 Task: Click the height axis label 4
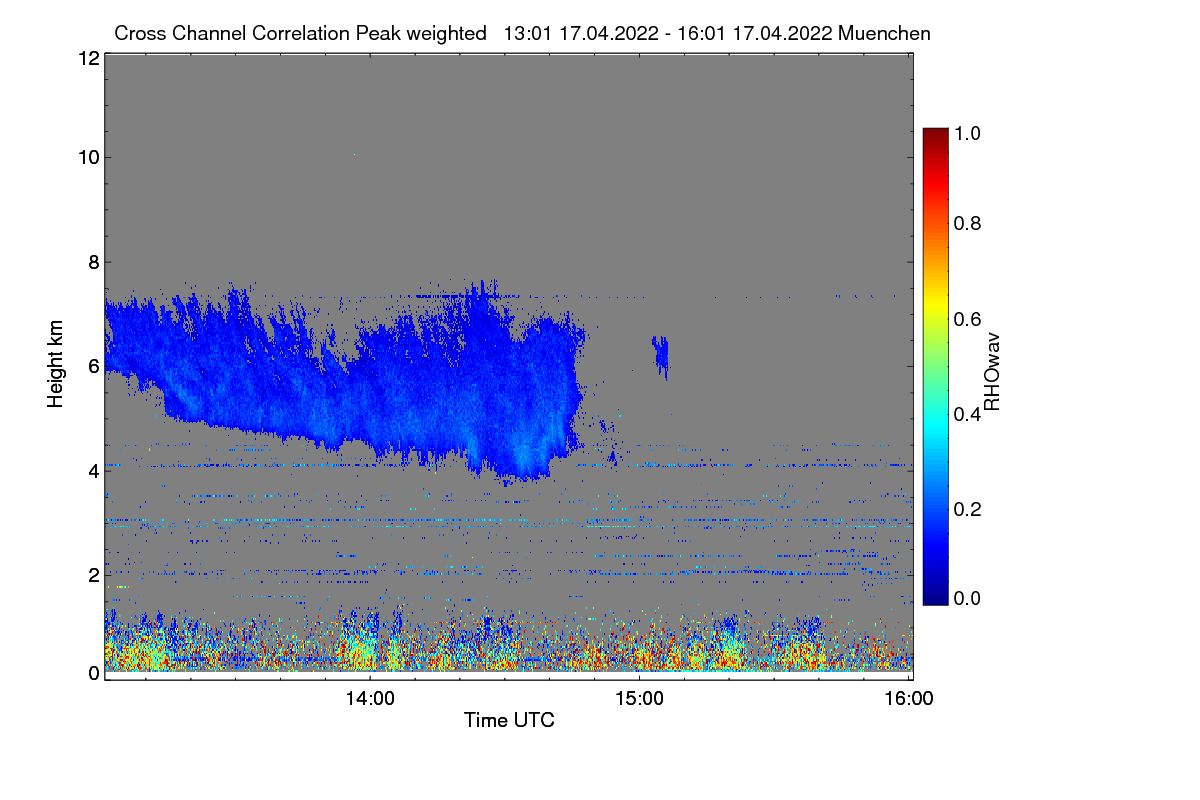[93, 470]
